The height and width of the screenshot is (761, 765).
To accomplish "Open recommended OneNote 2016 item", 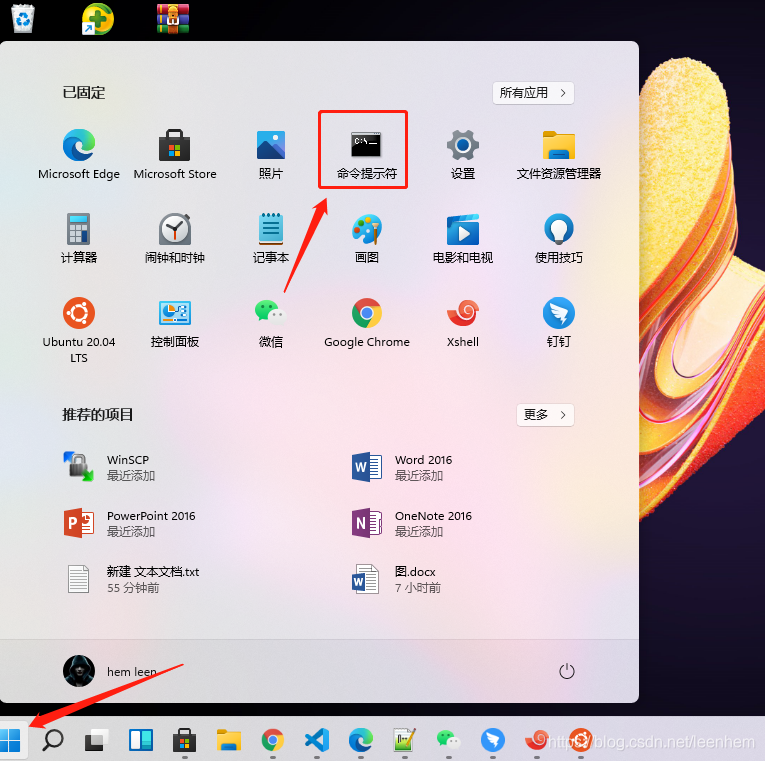I will pyautogui.click(x=411, y=523).
